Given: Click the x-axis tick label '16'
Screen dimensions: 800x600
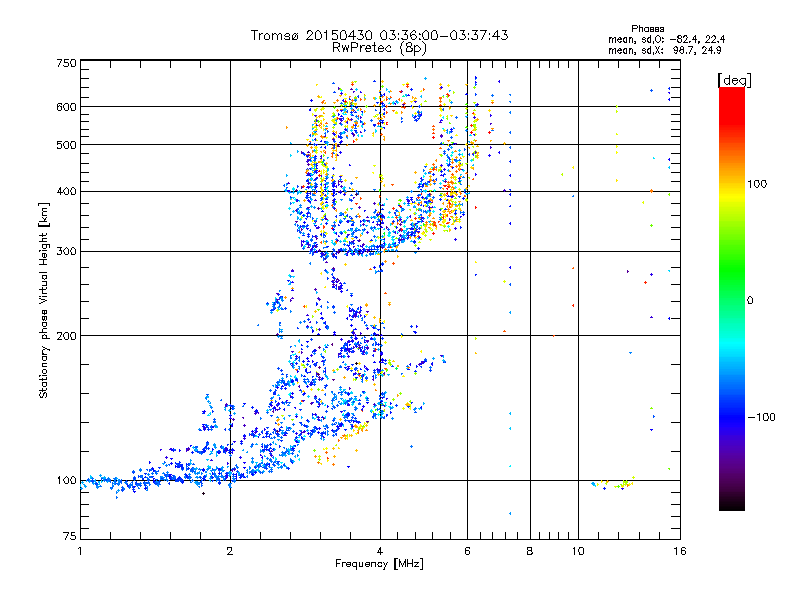Looking at the screenshot, I should coord(680,551).
